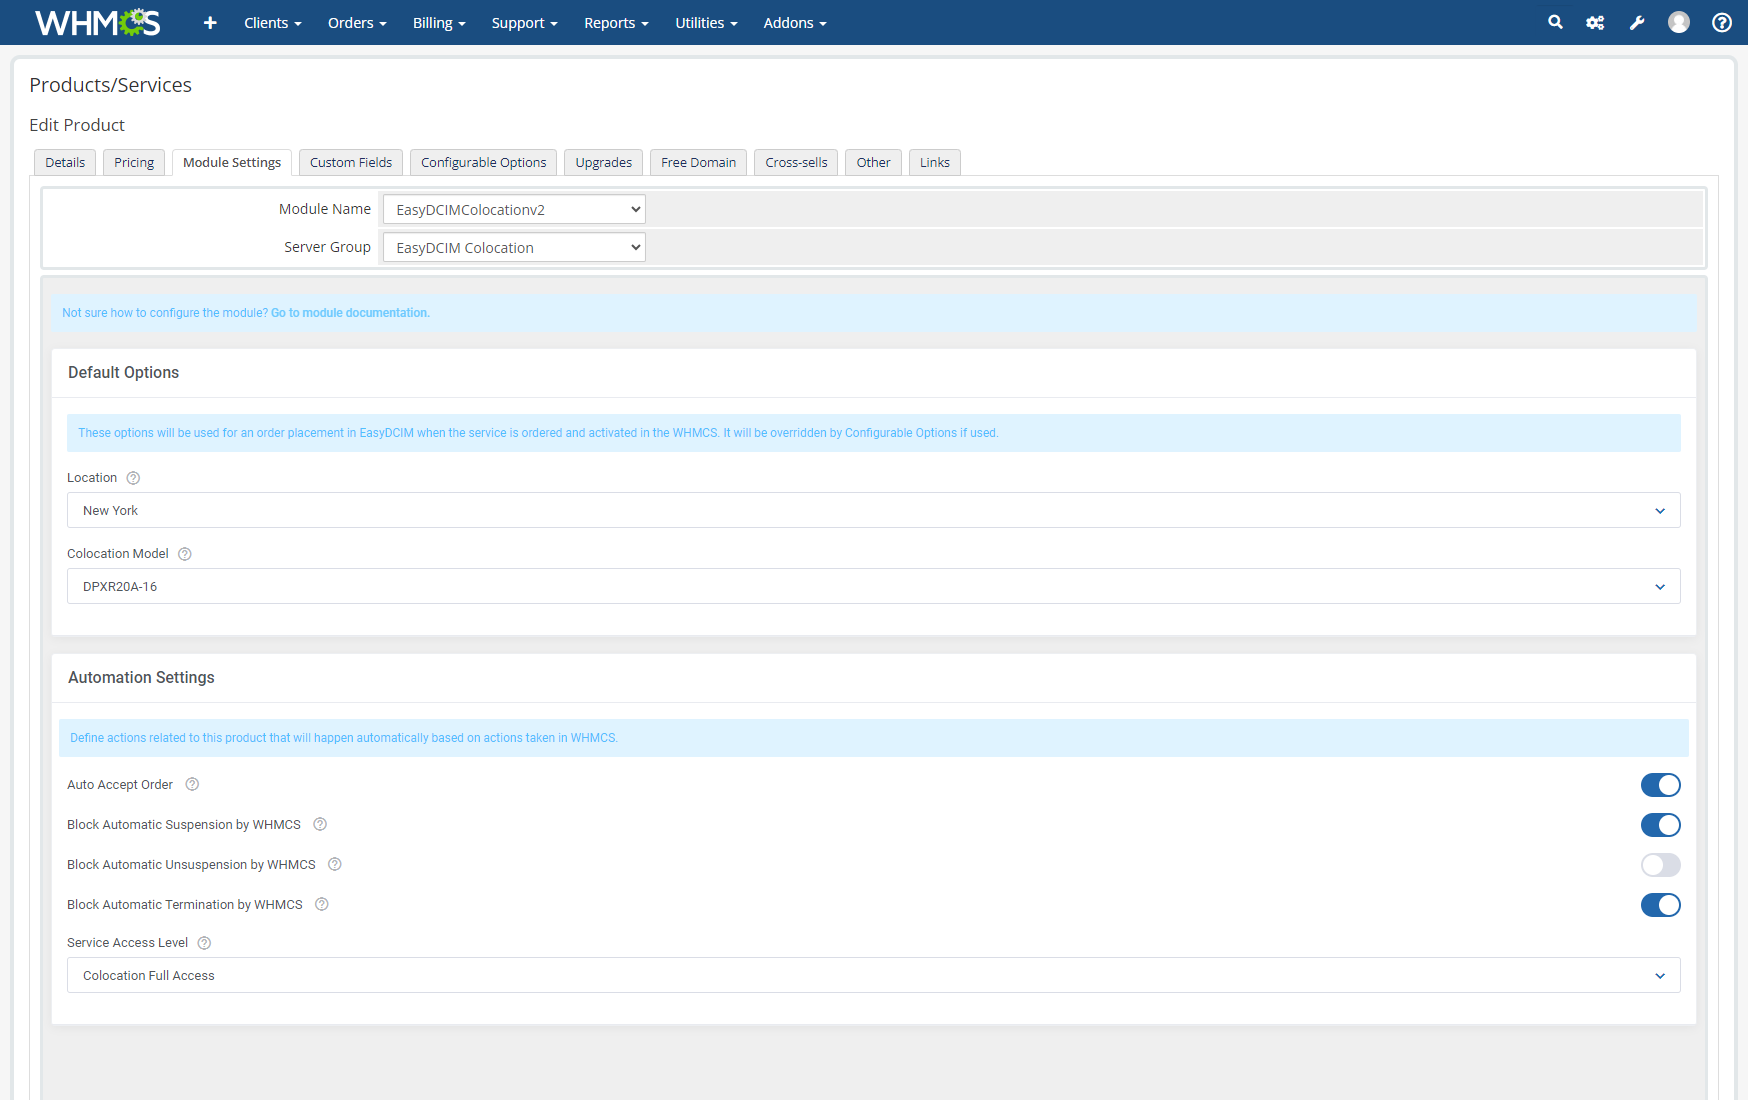Open the Colocation Model dropdown DPXR20A-16
This screenshot has width=1748, height=1100.
[x=873, y=586]
